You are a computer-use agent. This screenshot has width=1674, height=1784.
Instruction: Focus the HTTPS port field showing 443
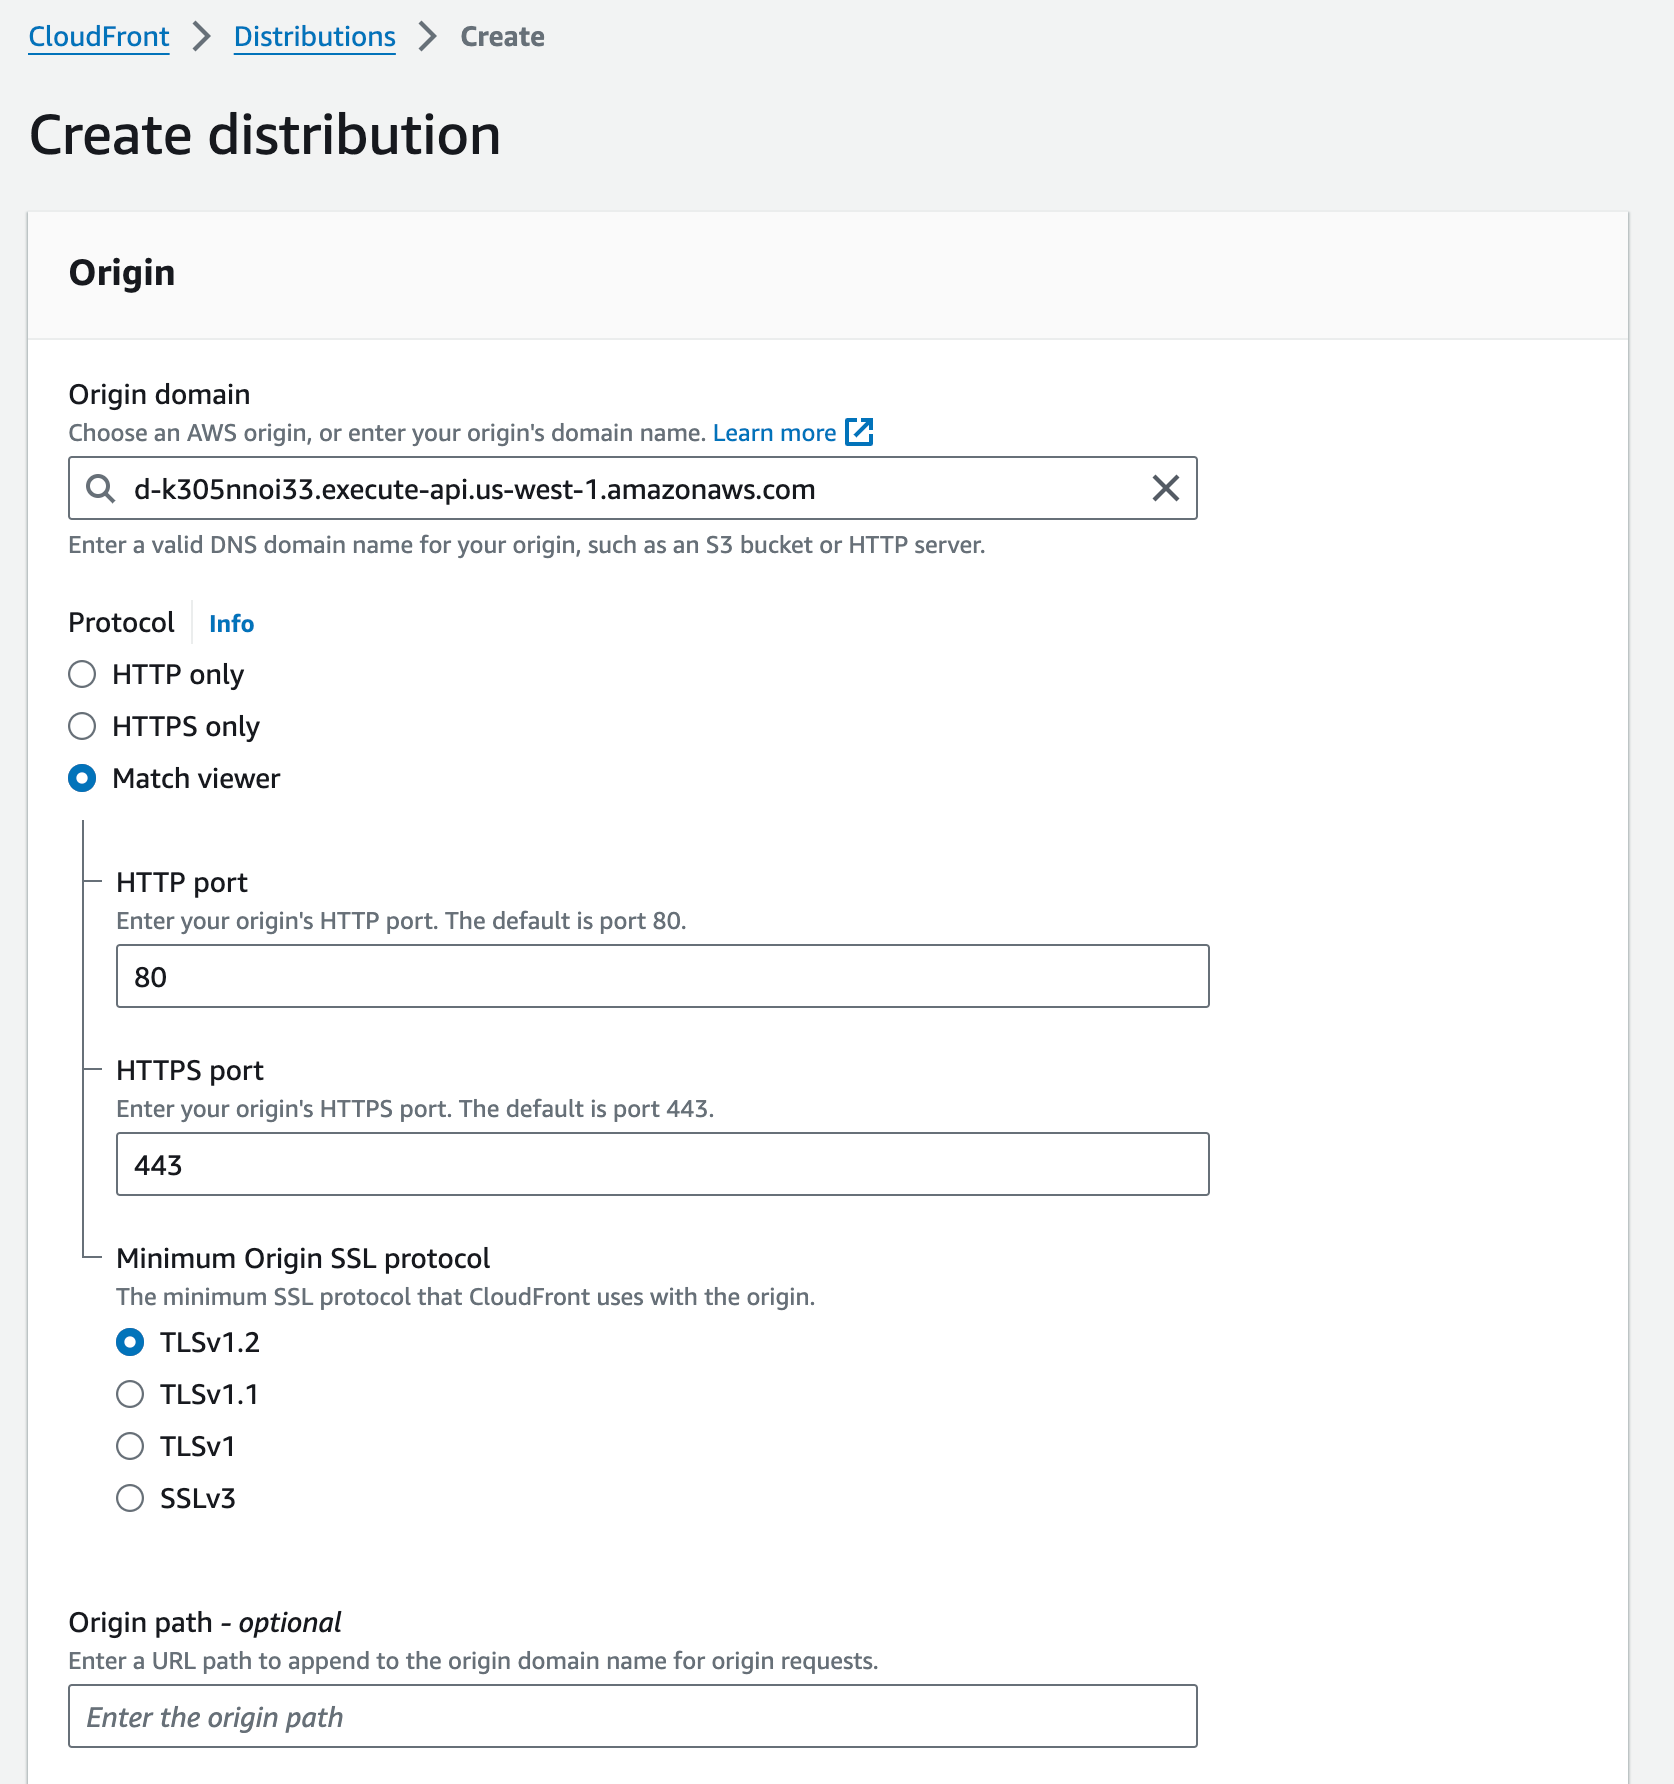tap(663, 1165)
